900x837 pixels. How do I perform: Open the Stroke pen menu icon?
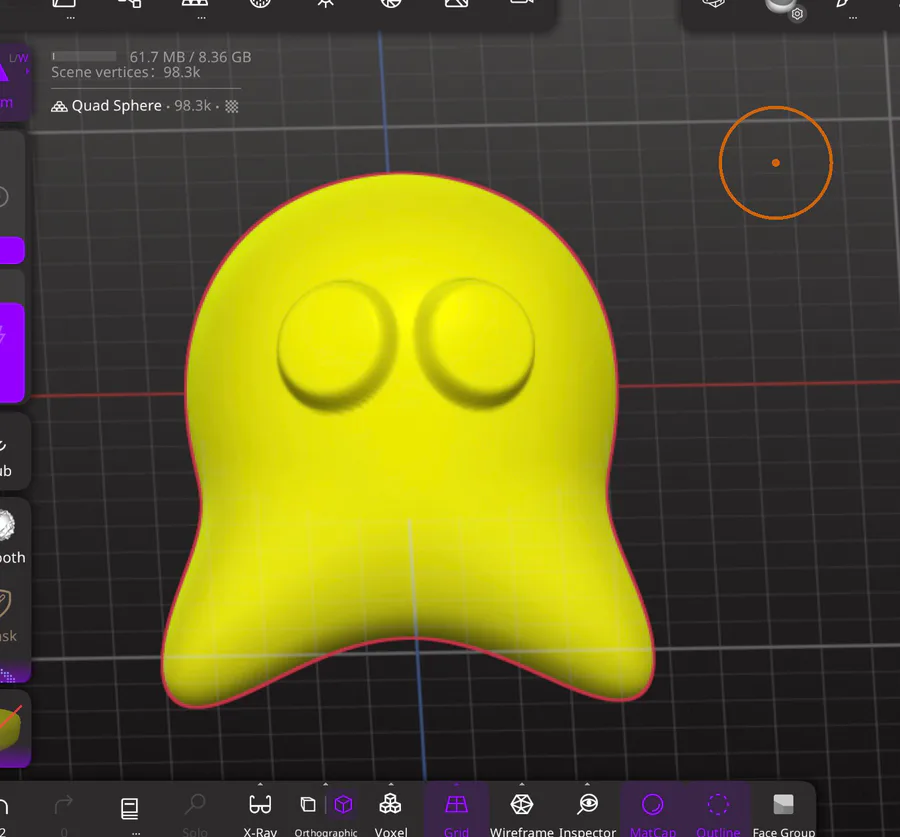[x=844, y=3]
